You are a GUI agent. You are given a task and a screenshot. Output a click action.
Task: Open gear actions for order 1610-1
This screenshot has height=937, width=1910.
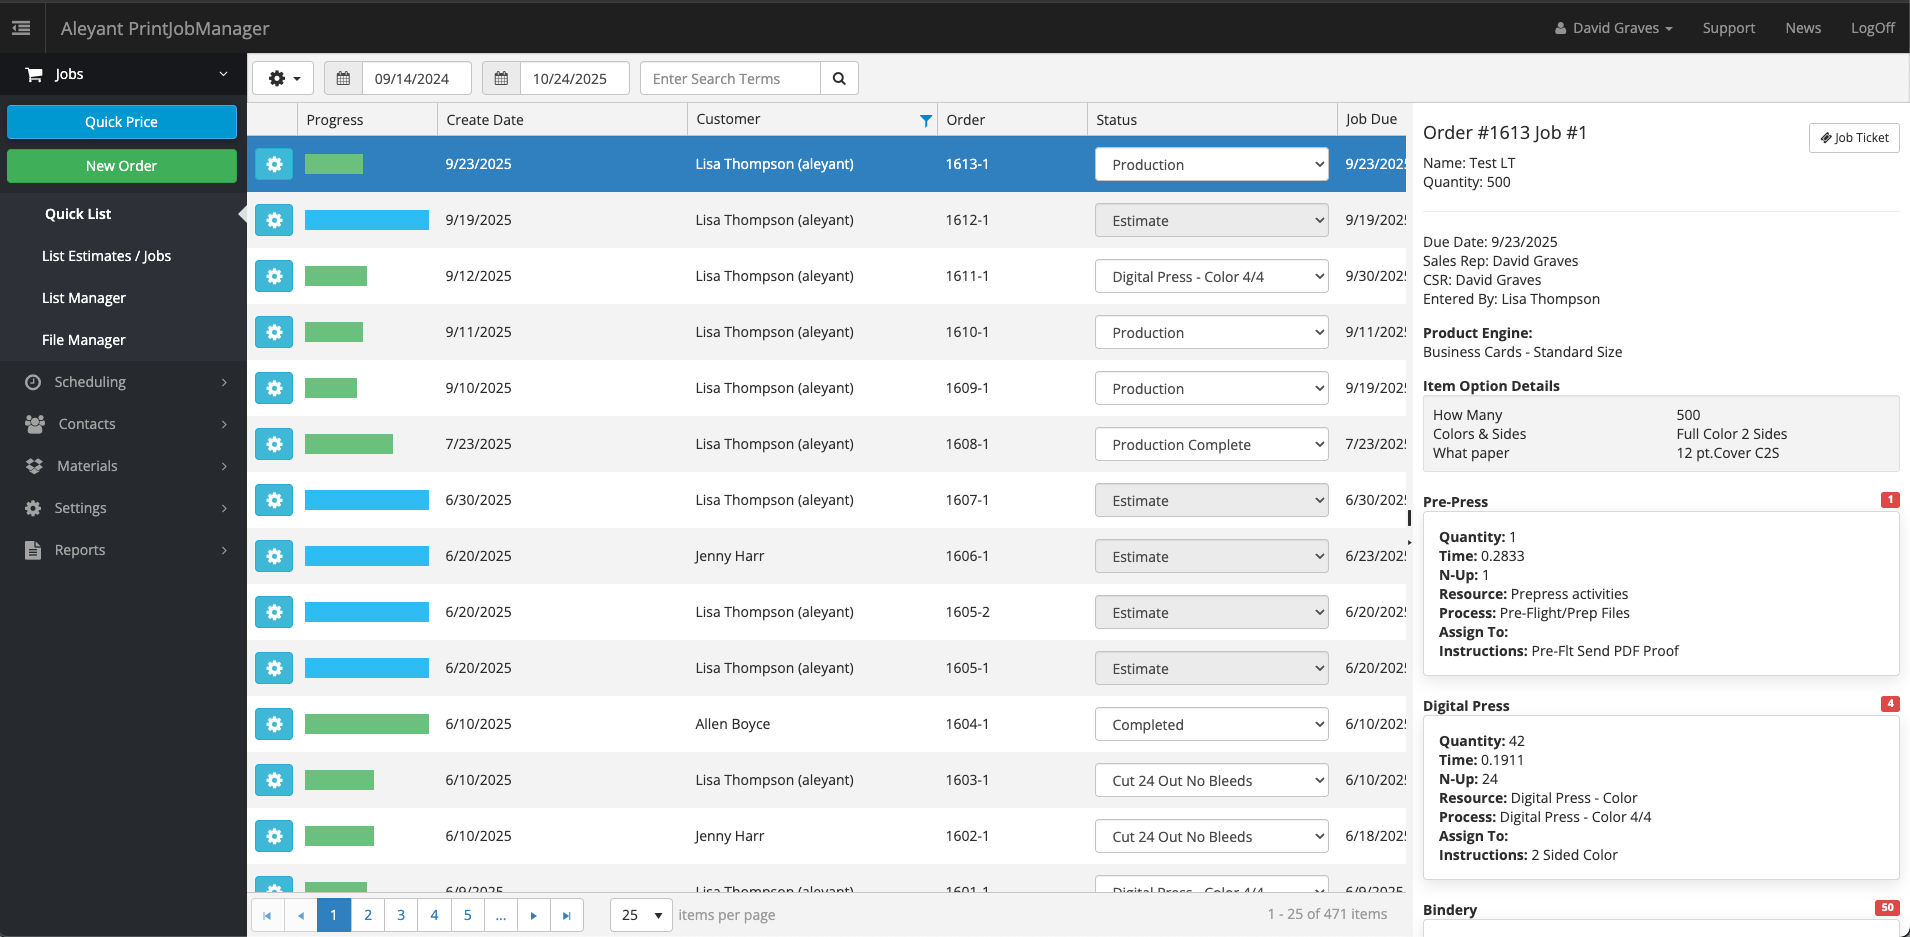click(x=274, y=332)
